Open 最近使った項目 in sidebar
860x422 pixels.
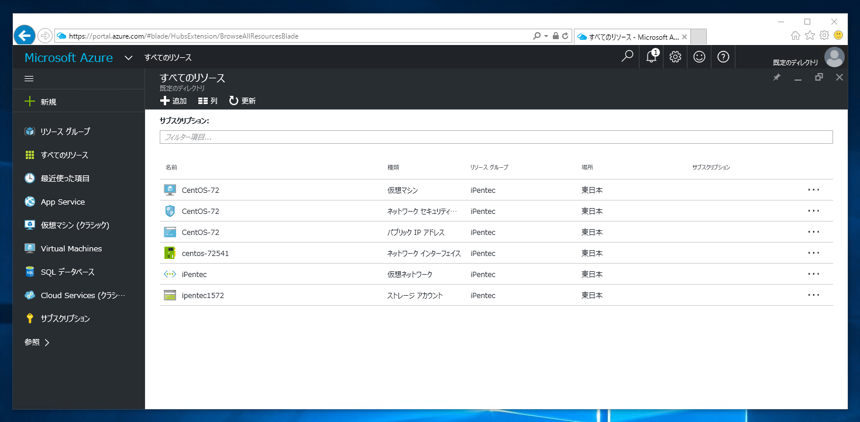click(57, 178)
